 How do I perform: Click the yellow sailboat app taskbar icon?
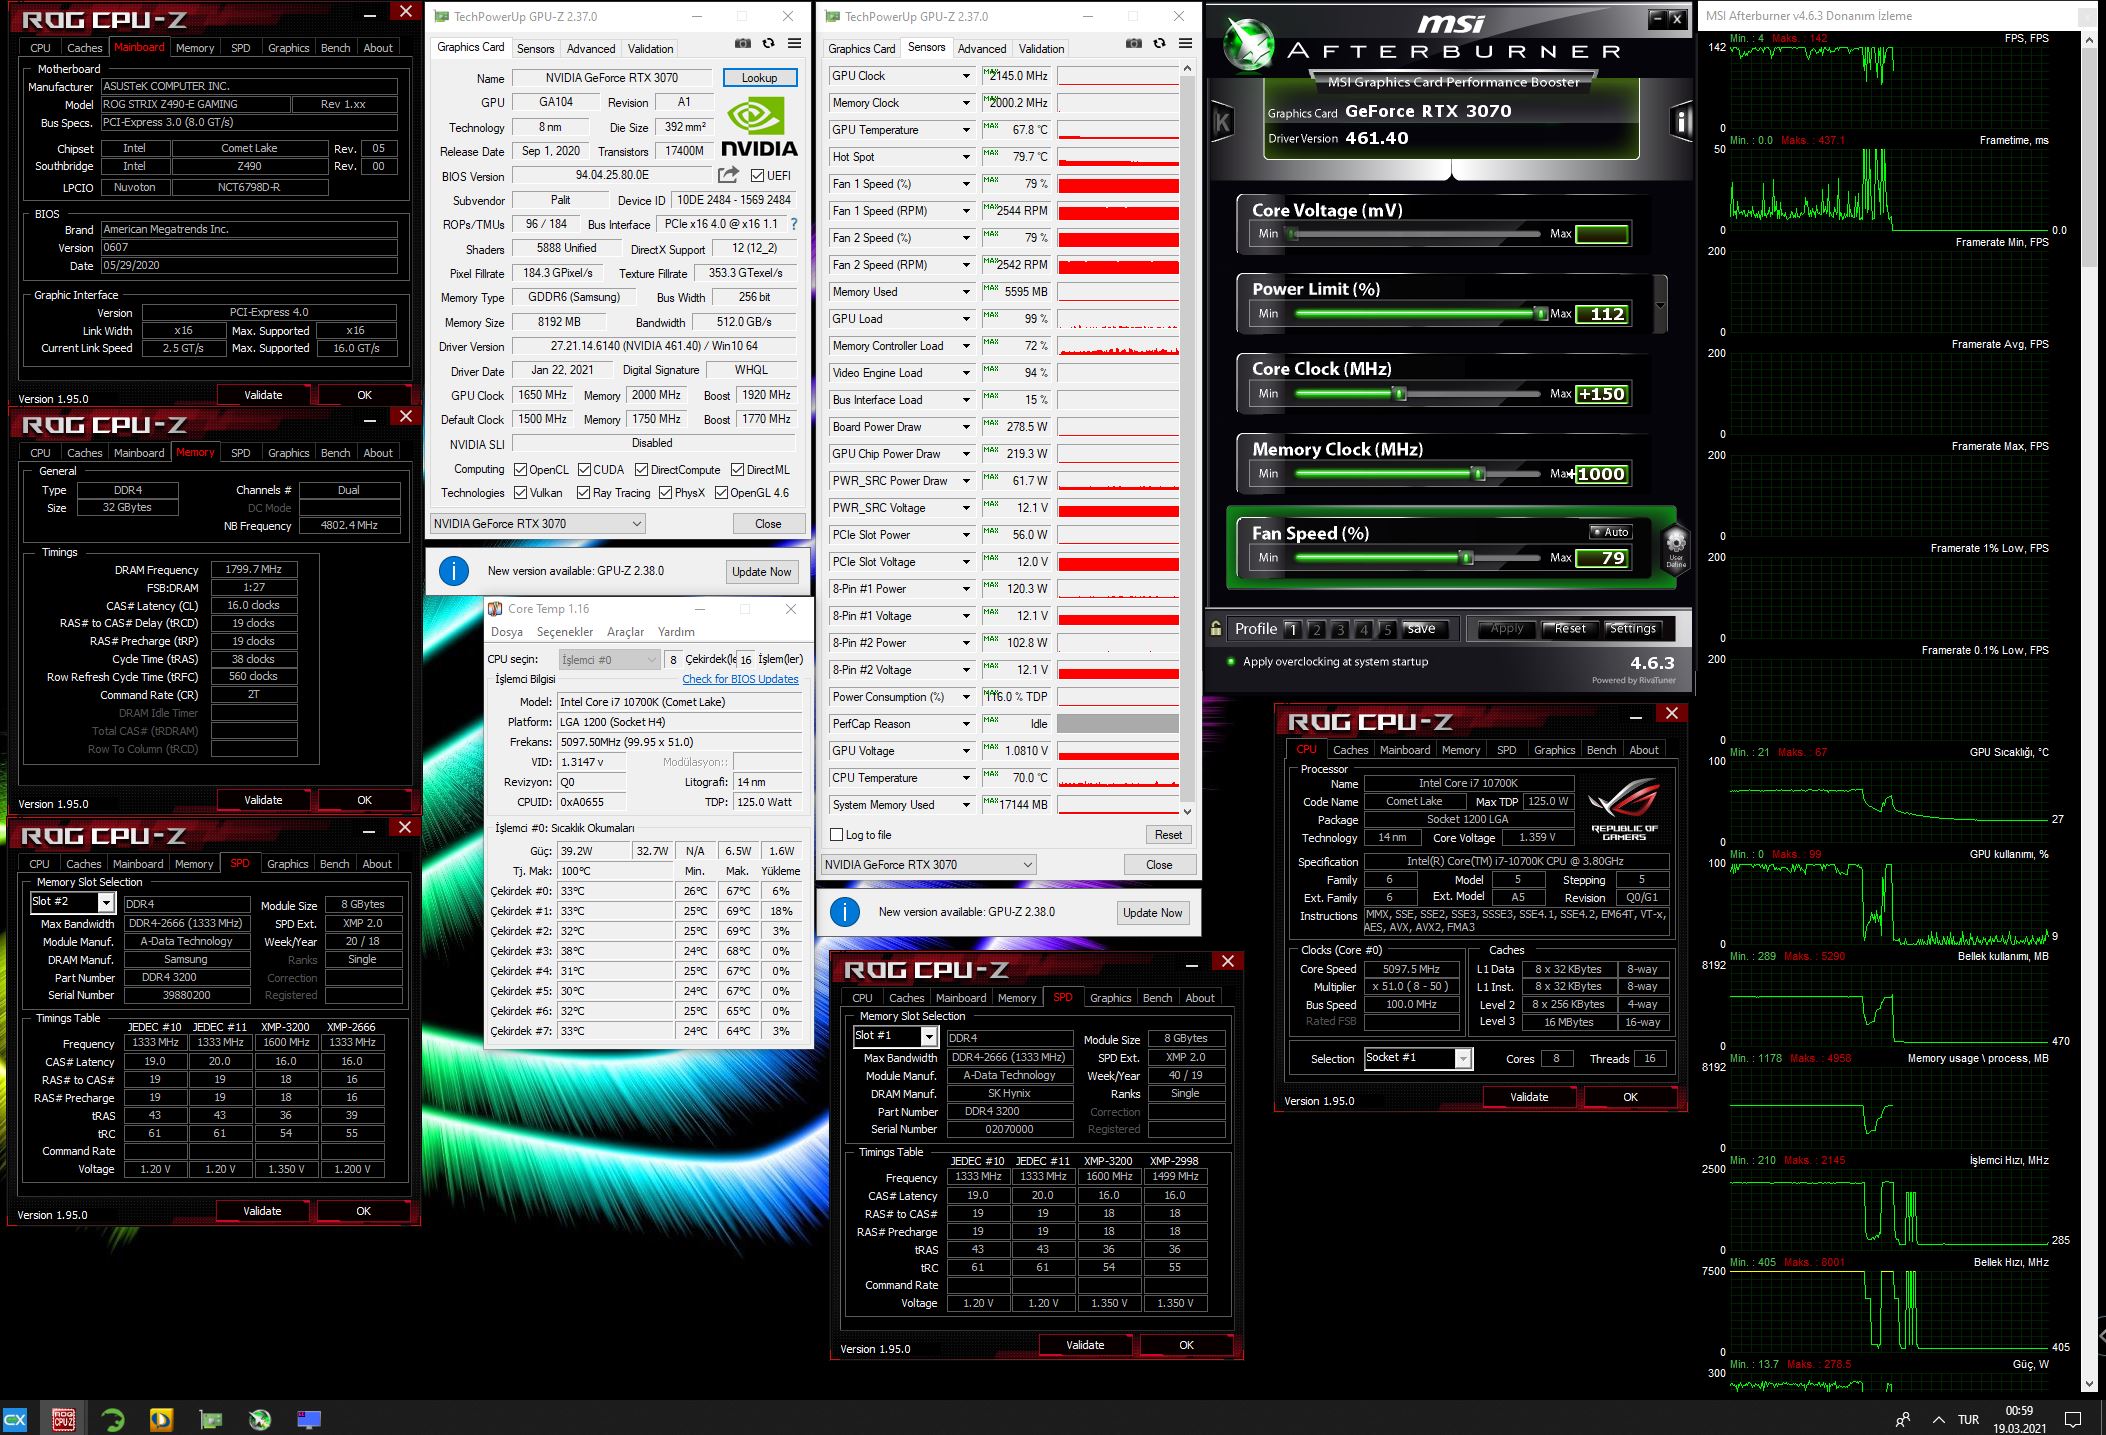161,1418
